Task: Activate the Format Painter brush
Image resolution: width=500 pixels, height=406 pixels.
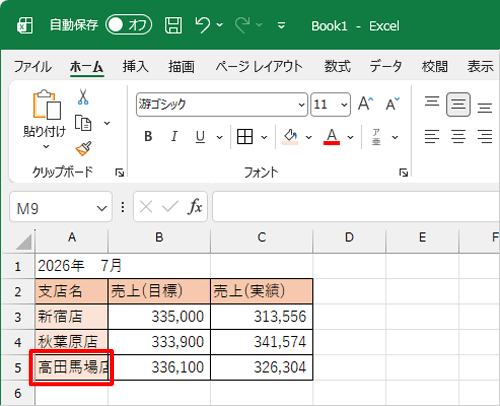Action: [x=83, y=149]
